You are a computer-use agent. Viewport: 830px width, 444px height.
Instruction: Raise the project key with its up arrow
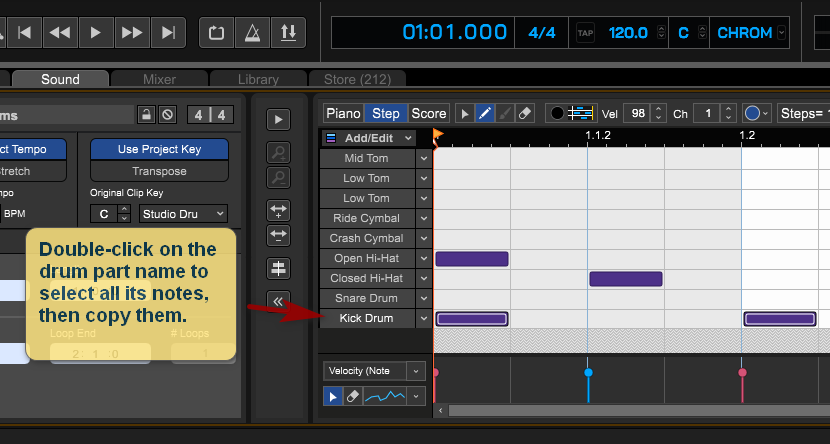click(702, 29)
